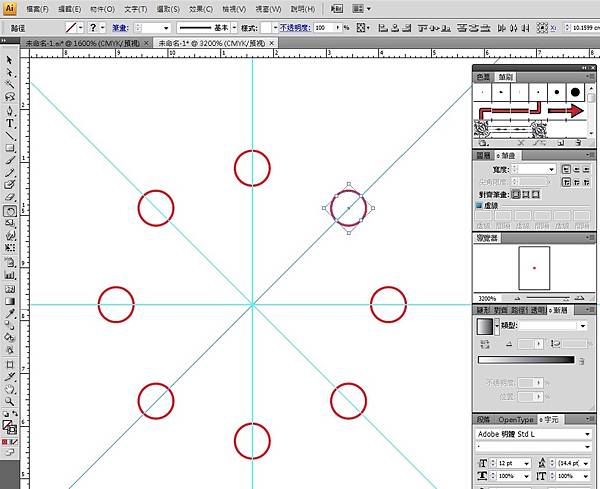This screenshot has height=489, width=600.
Task: Click the Illustrator Ai application logo
Action: 10,8
